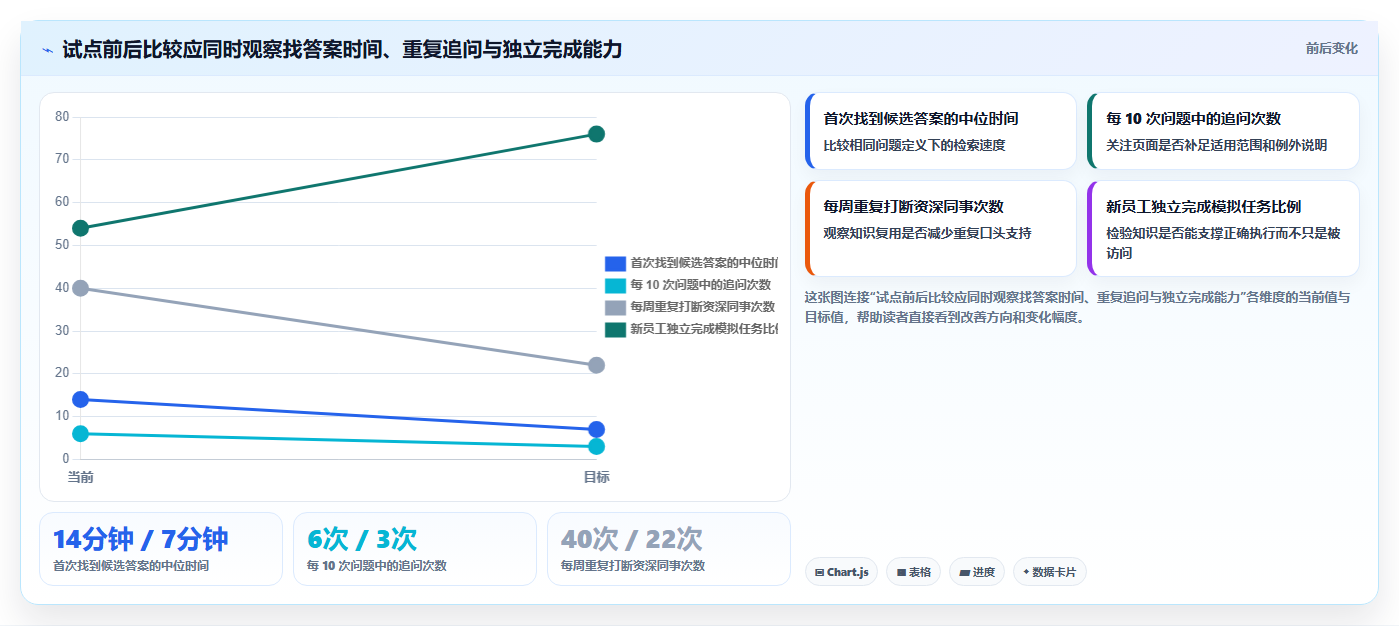This screenshot has height=626, width=1399.
Task: Click the 表格 tag chip
Action: coord(914,572)
